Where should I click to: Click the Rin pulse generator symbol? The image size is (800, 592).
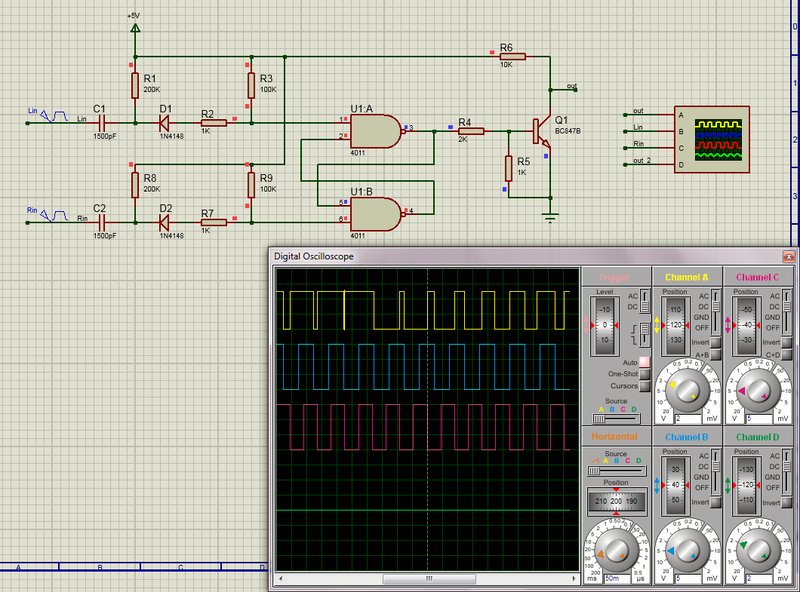[x=54, y=216]
